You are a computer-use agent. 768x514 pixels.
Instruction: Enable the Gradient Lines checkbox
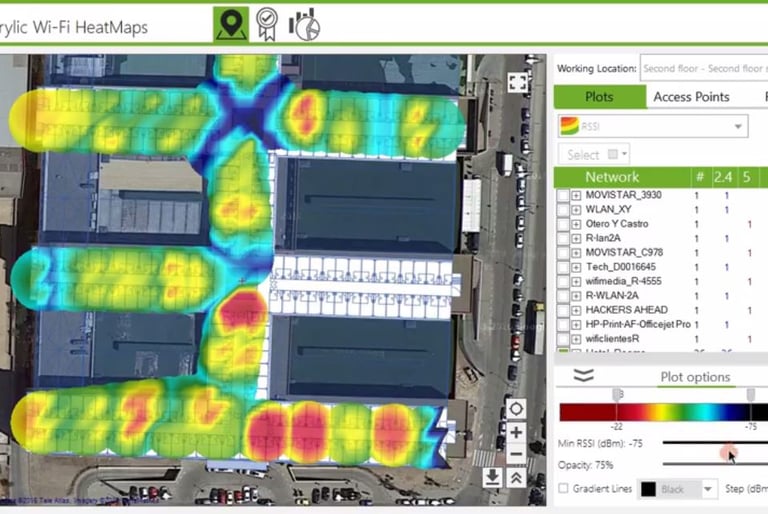(563, 489)
